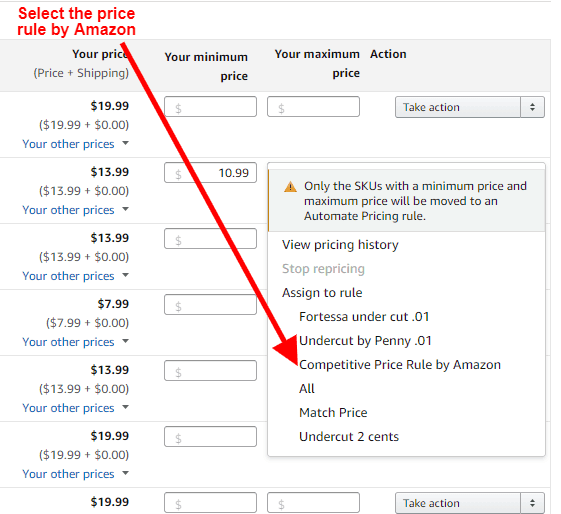This screenshot has width=561, height=514.
Task: Click the Assign to rule entry
Action: (x=322, y=293)
